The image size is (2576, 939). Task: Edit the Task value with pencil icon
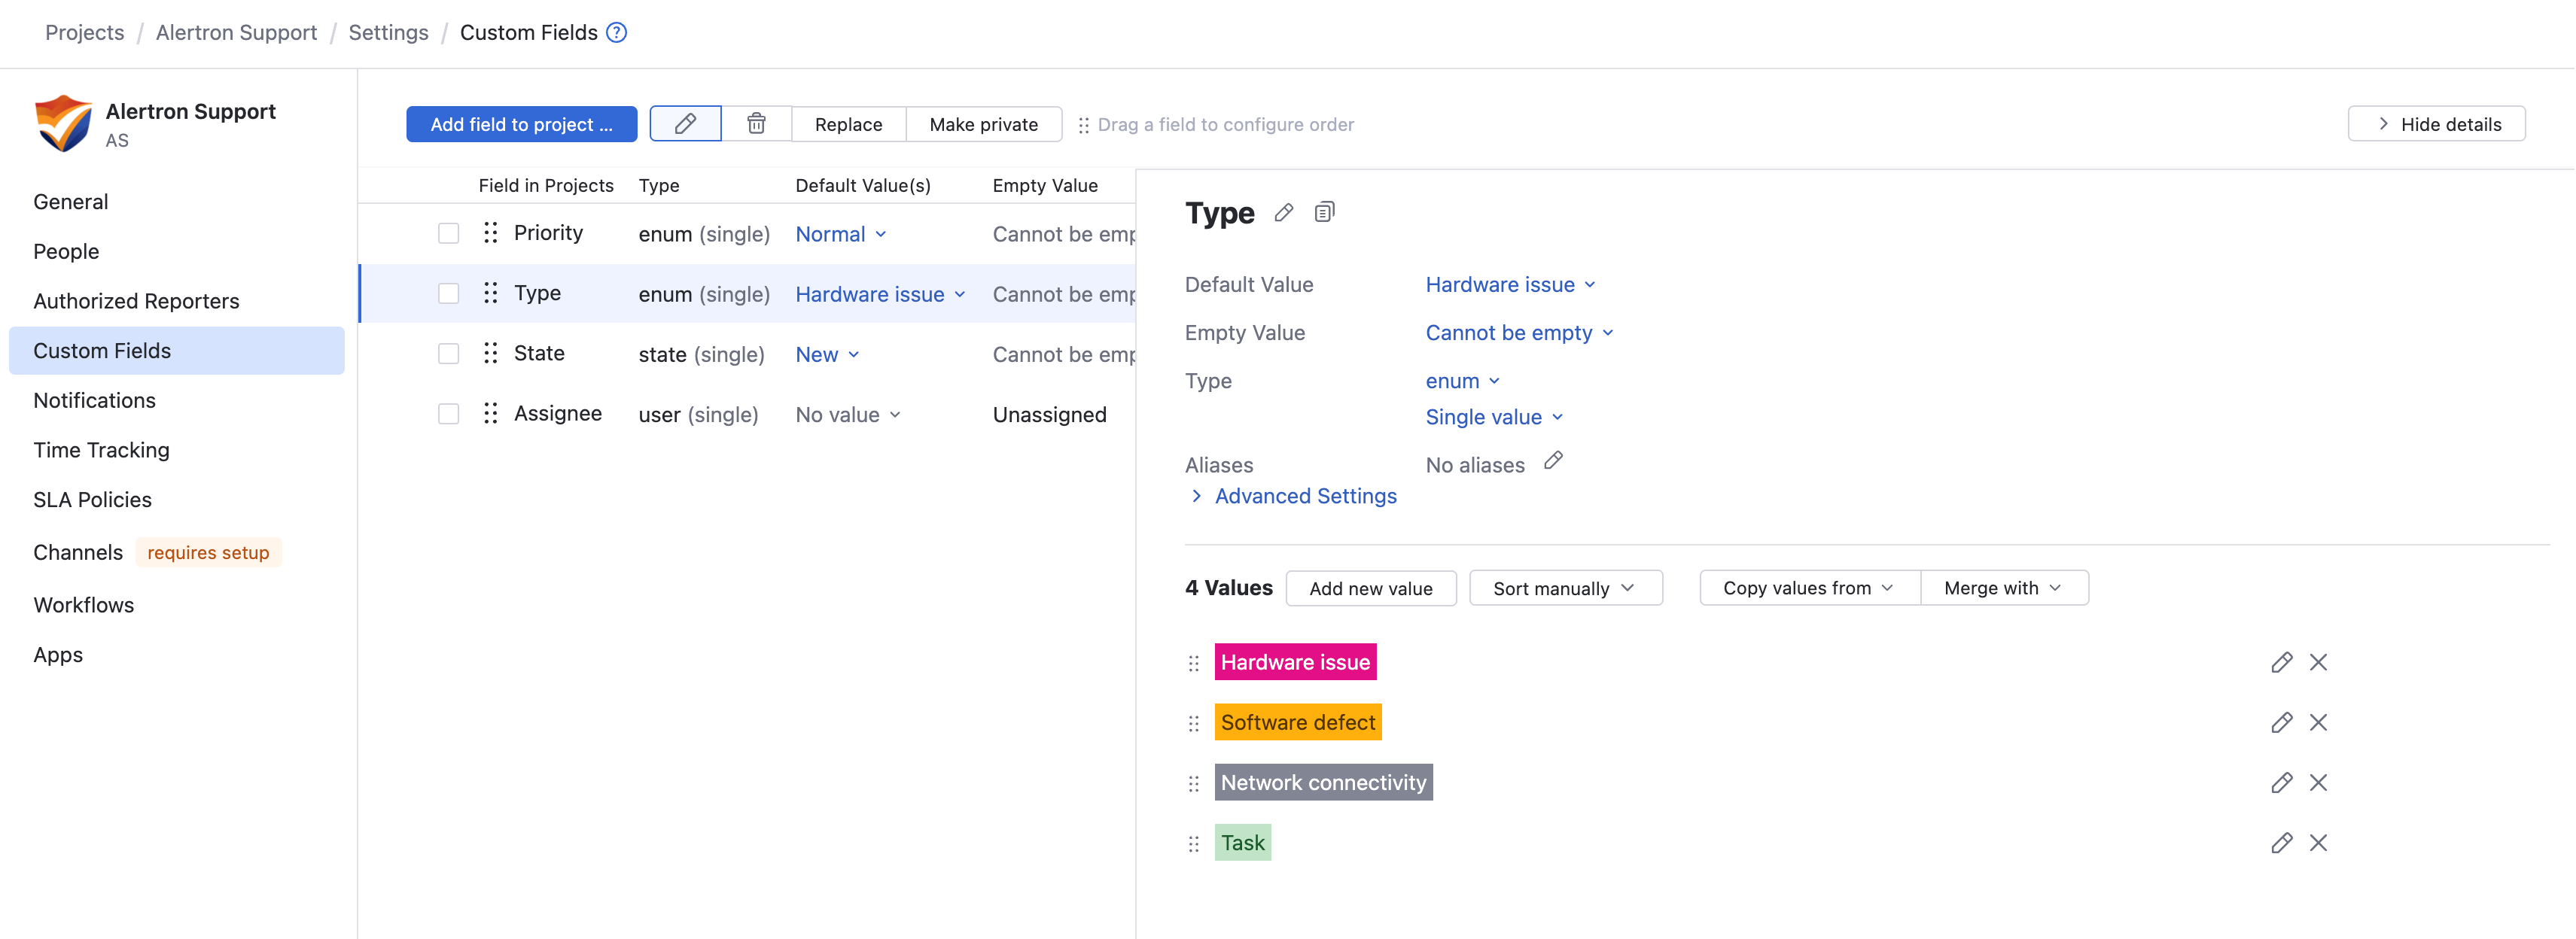pos(2281,843)
